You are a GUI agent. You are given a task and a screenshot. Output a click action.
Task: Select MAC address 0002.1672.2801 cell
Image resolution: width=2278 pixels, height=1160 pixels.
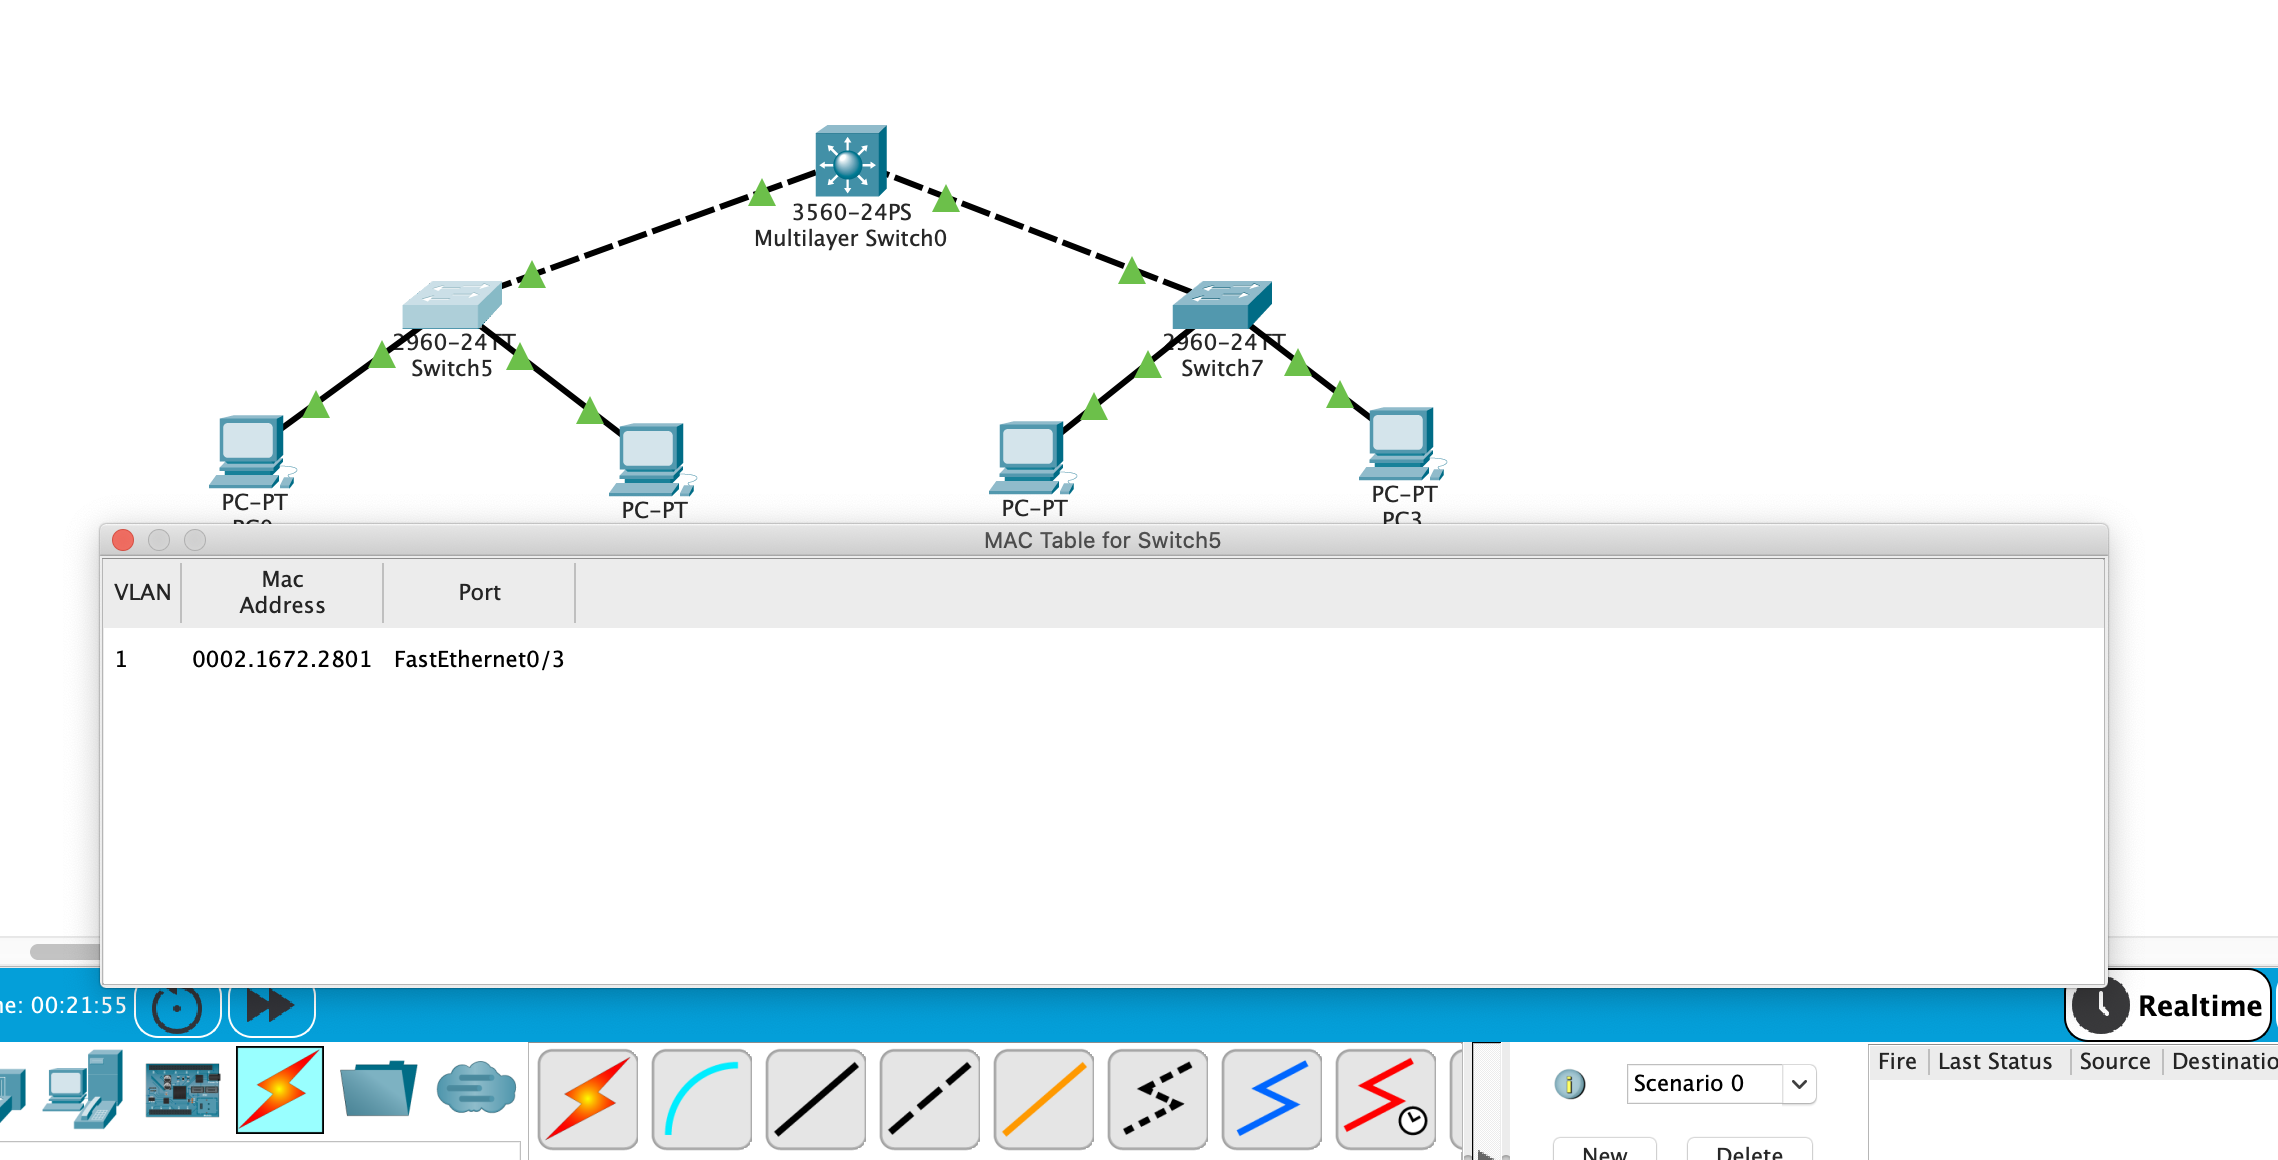(x=282, y=659)
